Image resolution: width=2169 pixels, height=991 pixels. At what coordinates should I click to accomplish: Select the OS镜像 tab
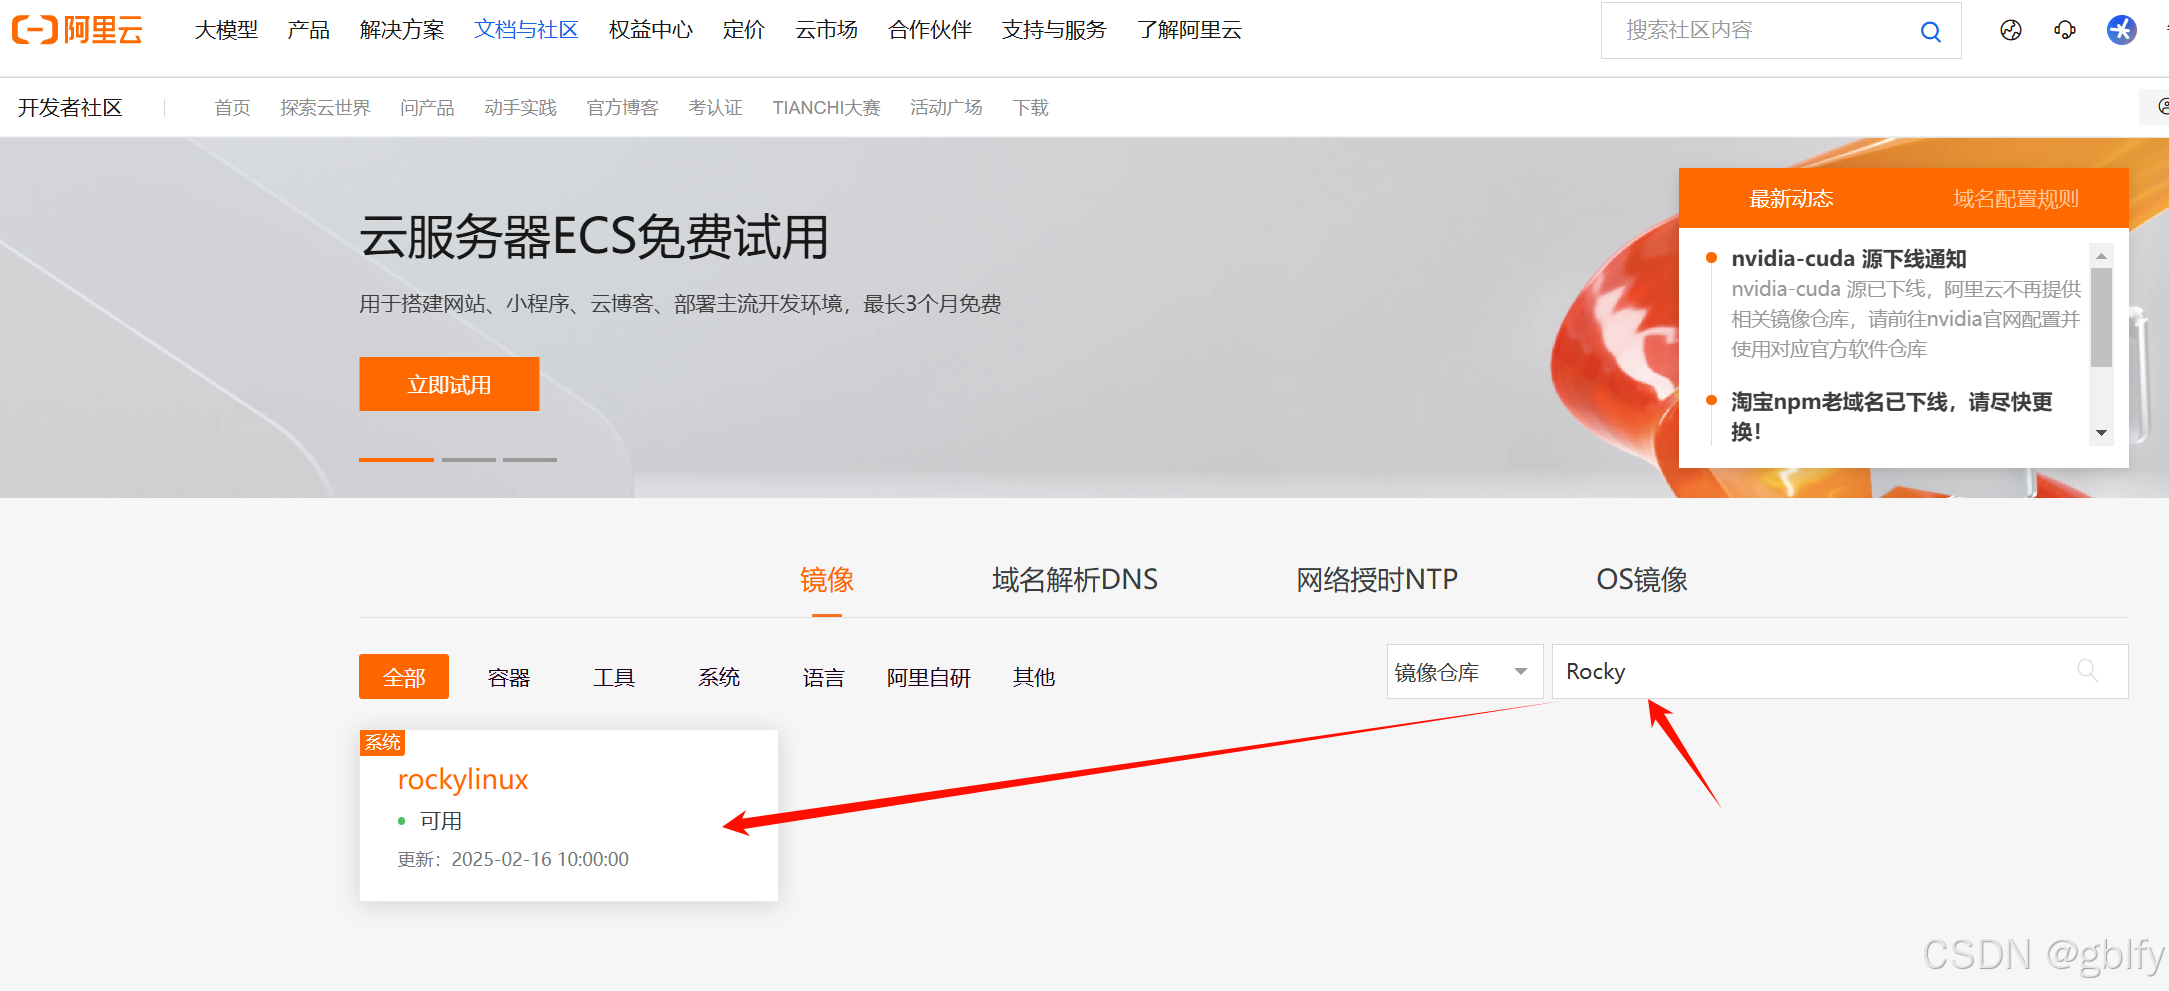(x=1641, y=579)
